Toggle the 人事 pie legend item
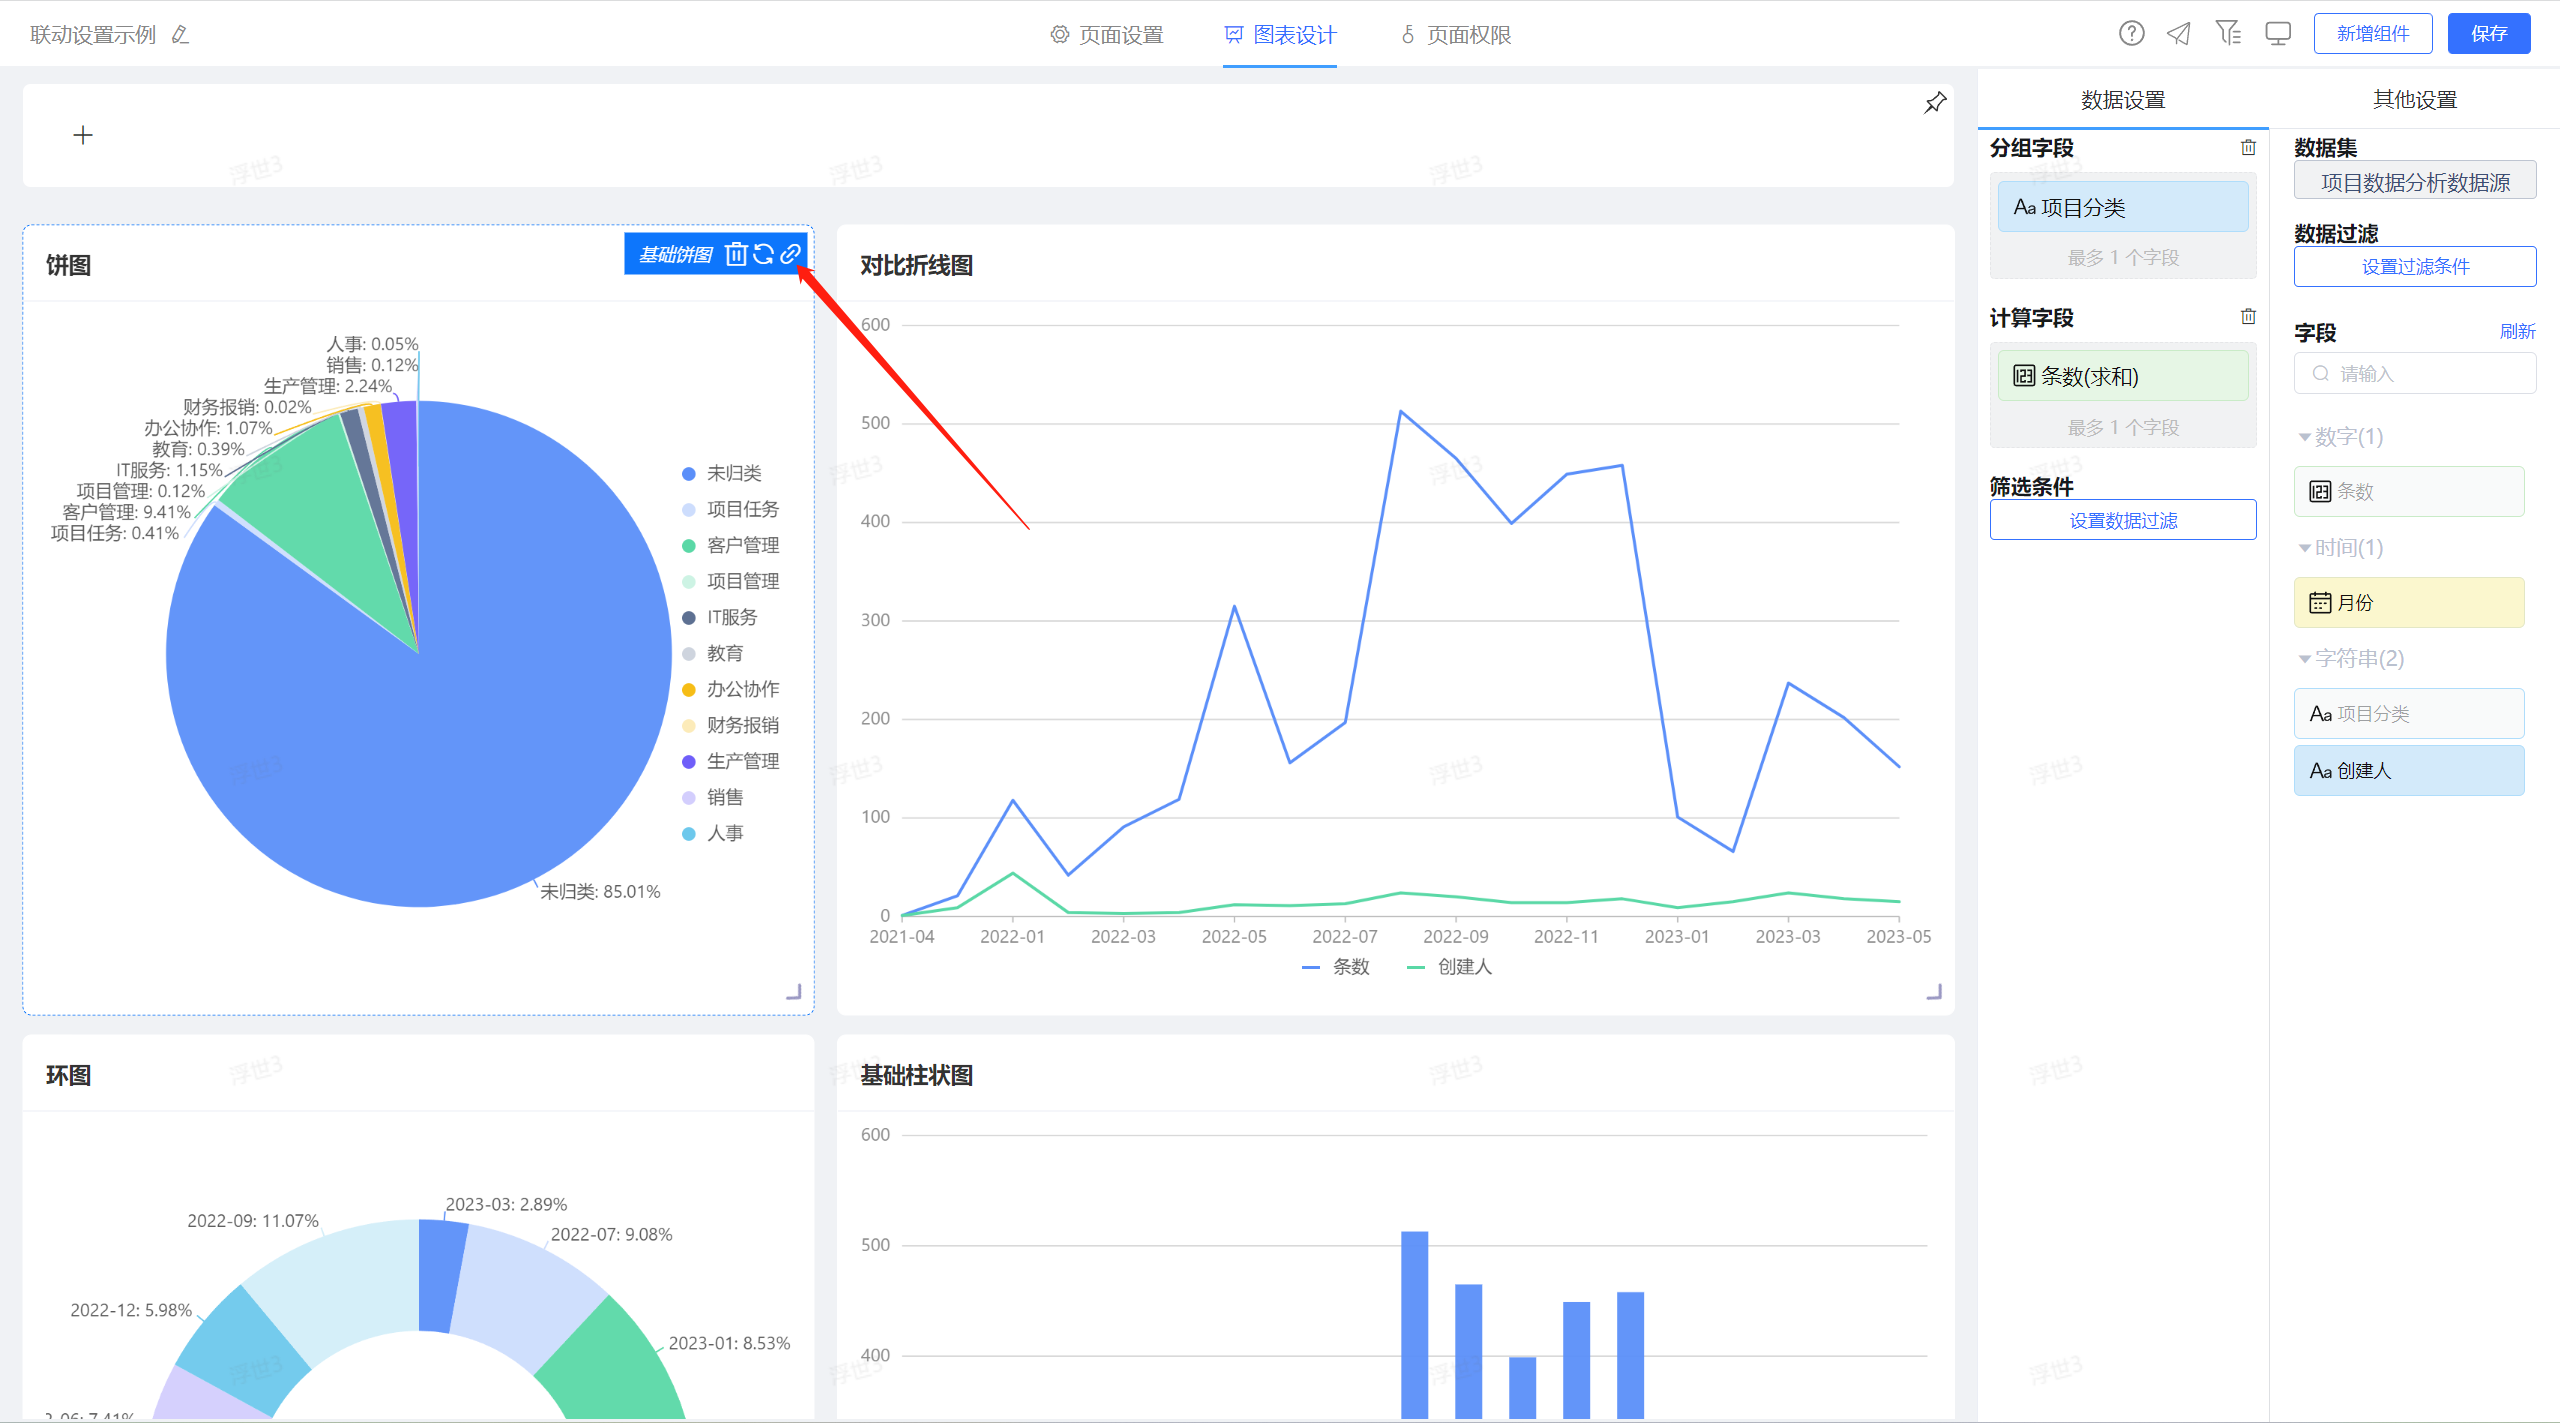2560x1423 pixels. pos(713,833)
